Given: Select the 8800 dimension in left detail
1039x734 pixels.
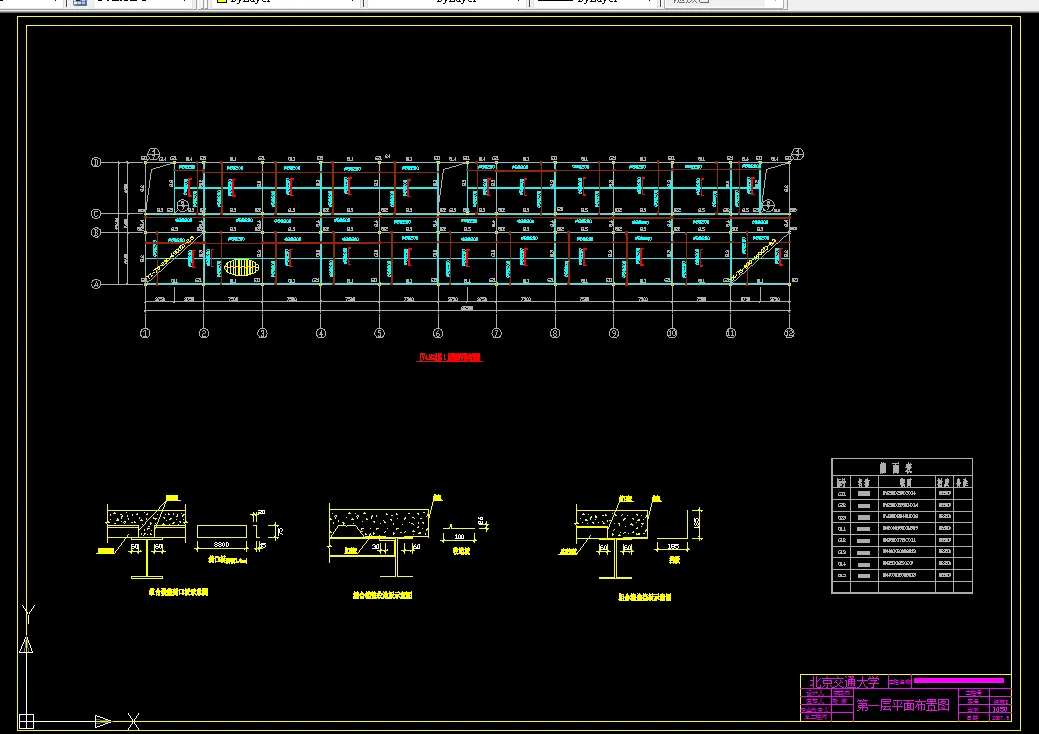Looking at the screenshot, I should tap(221, 545).
